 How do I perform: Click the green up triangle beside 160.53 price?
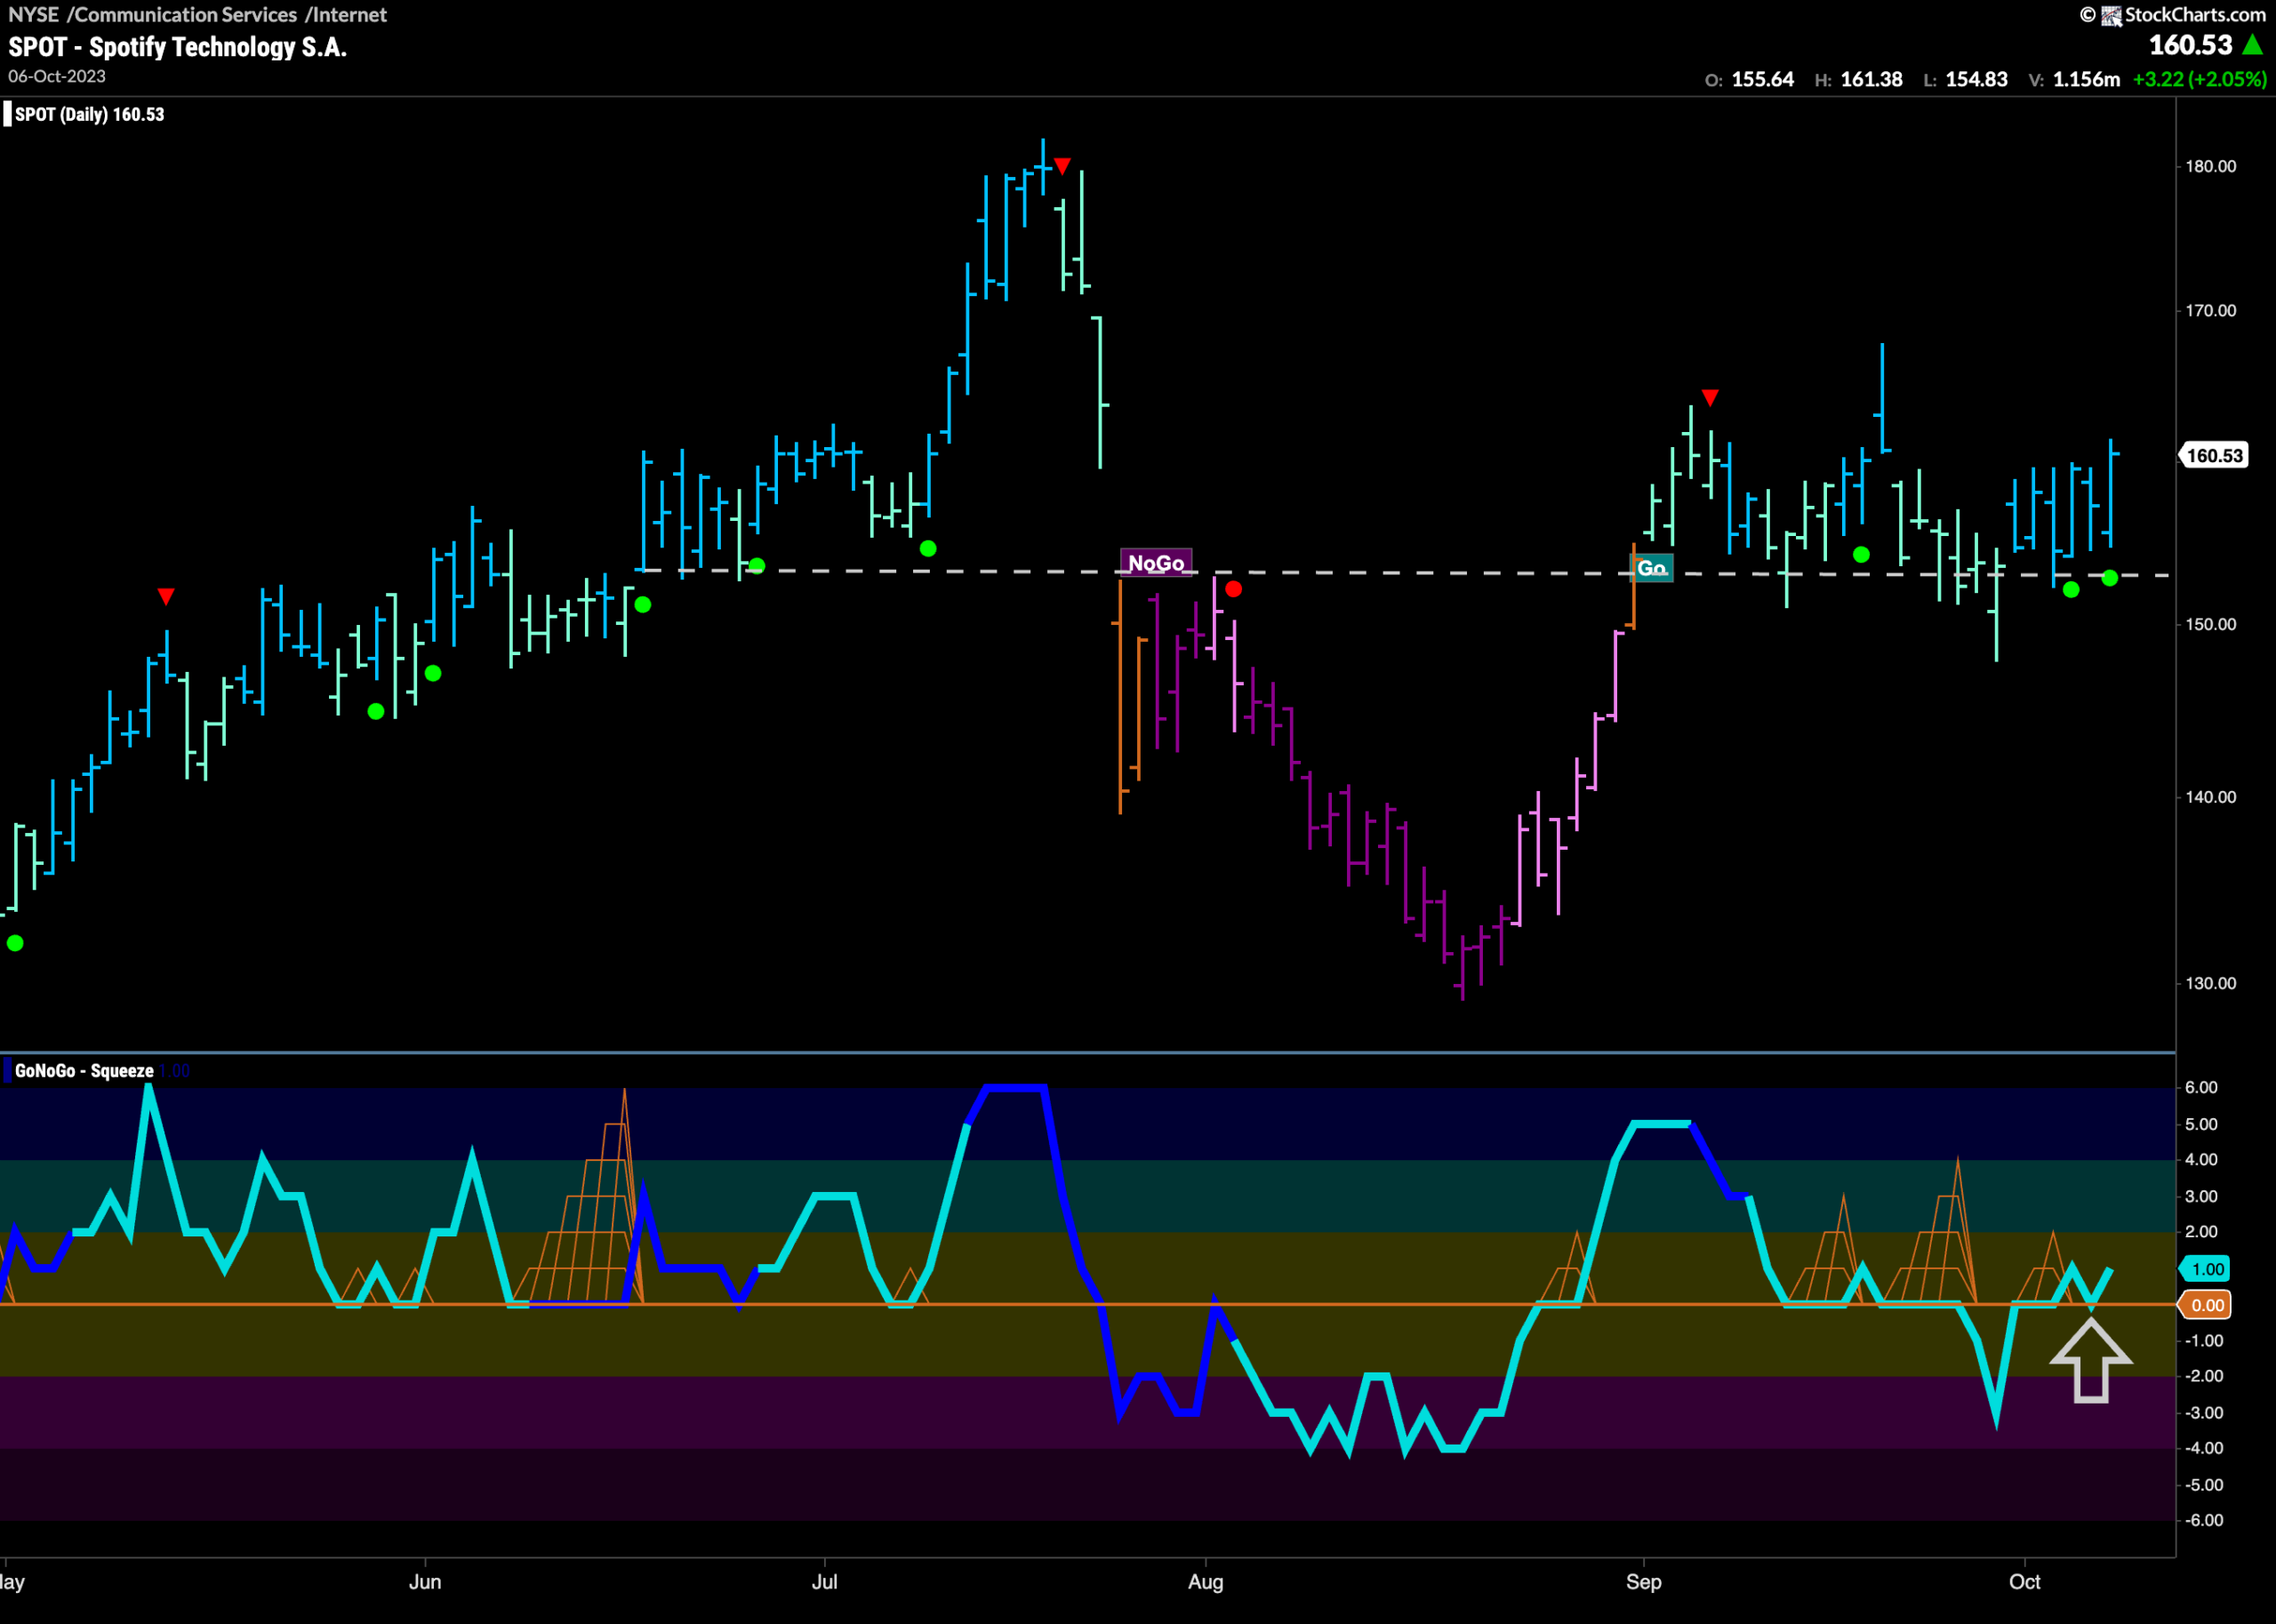[2253, 44]
